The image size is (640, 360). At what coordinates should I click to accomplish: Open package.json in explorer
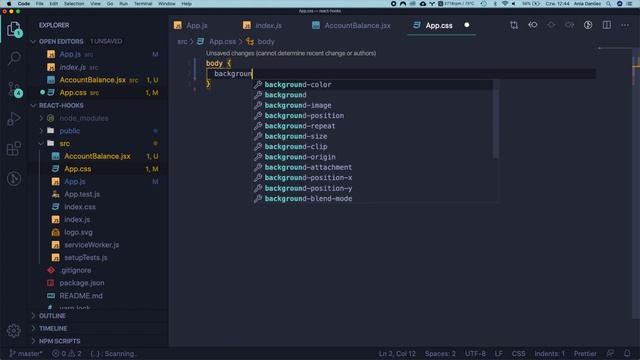pos(82,283)
